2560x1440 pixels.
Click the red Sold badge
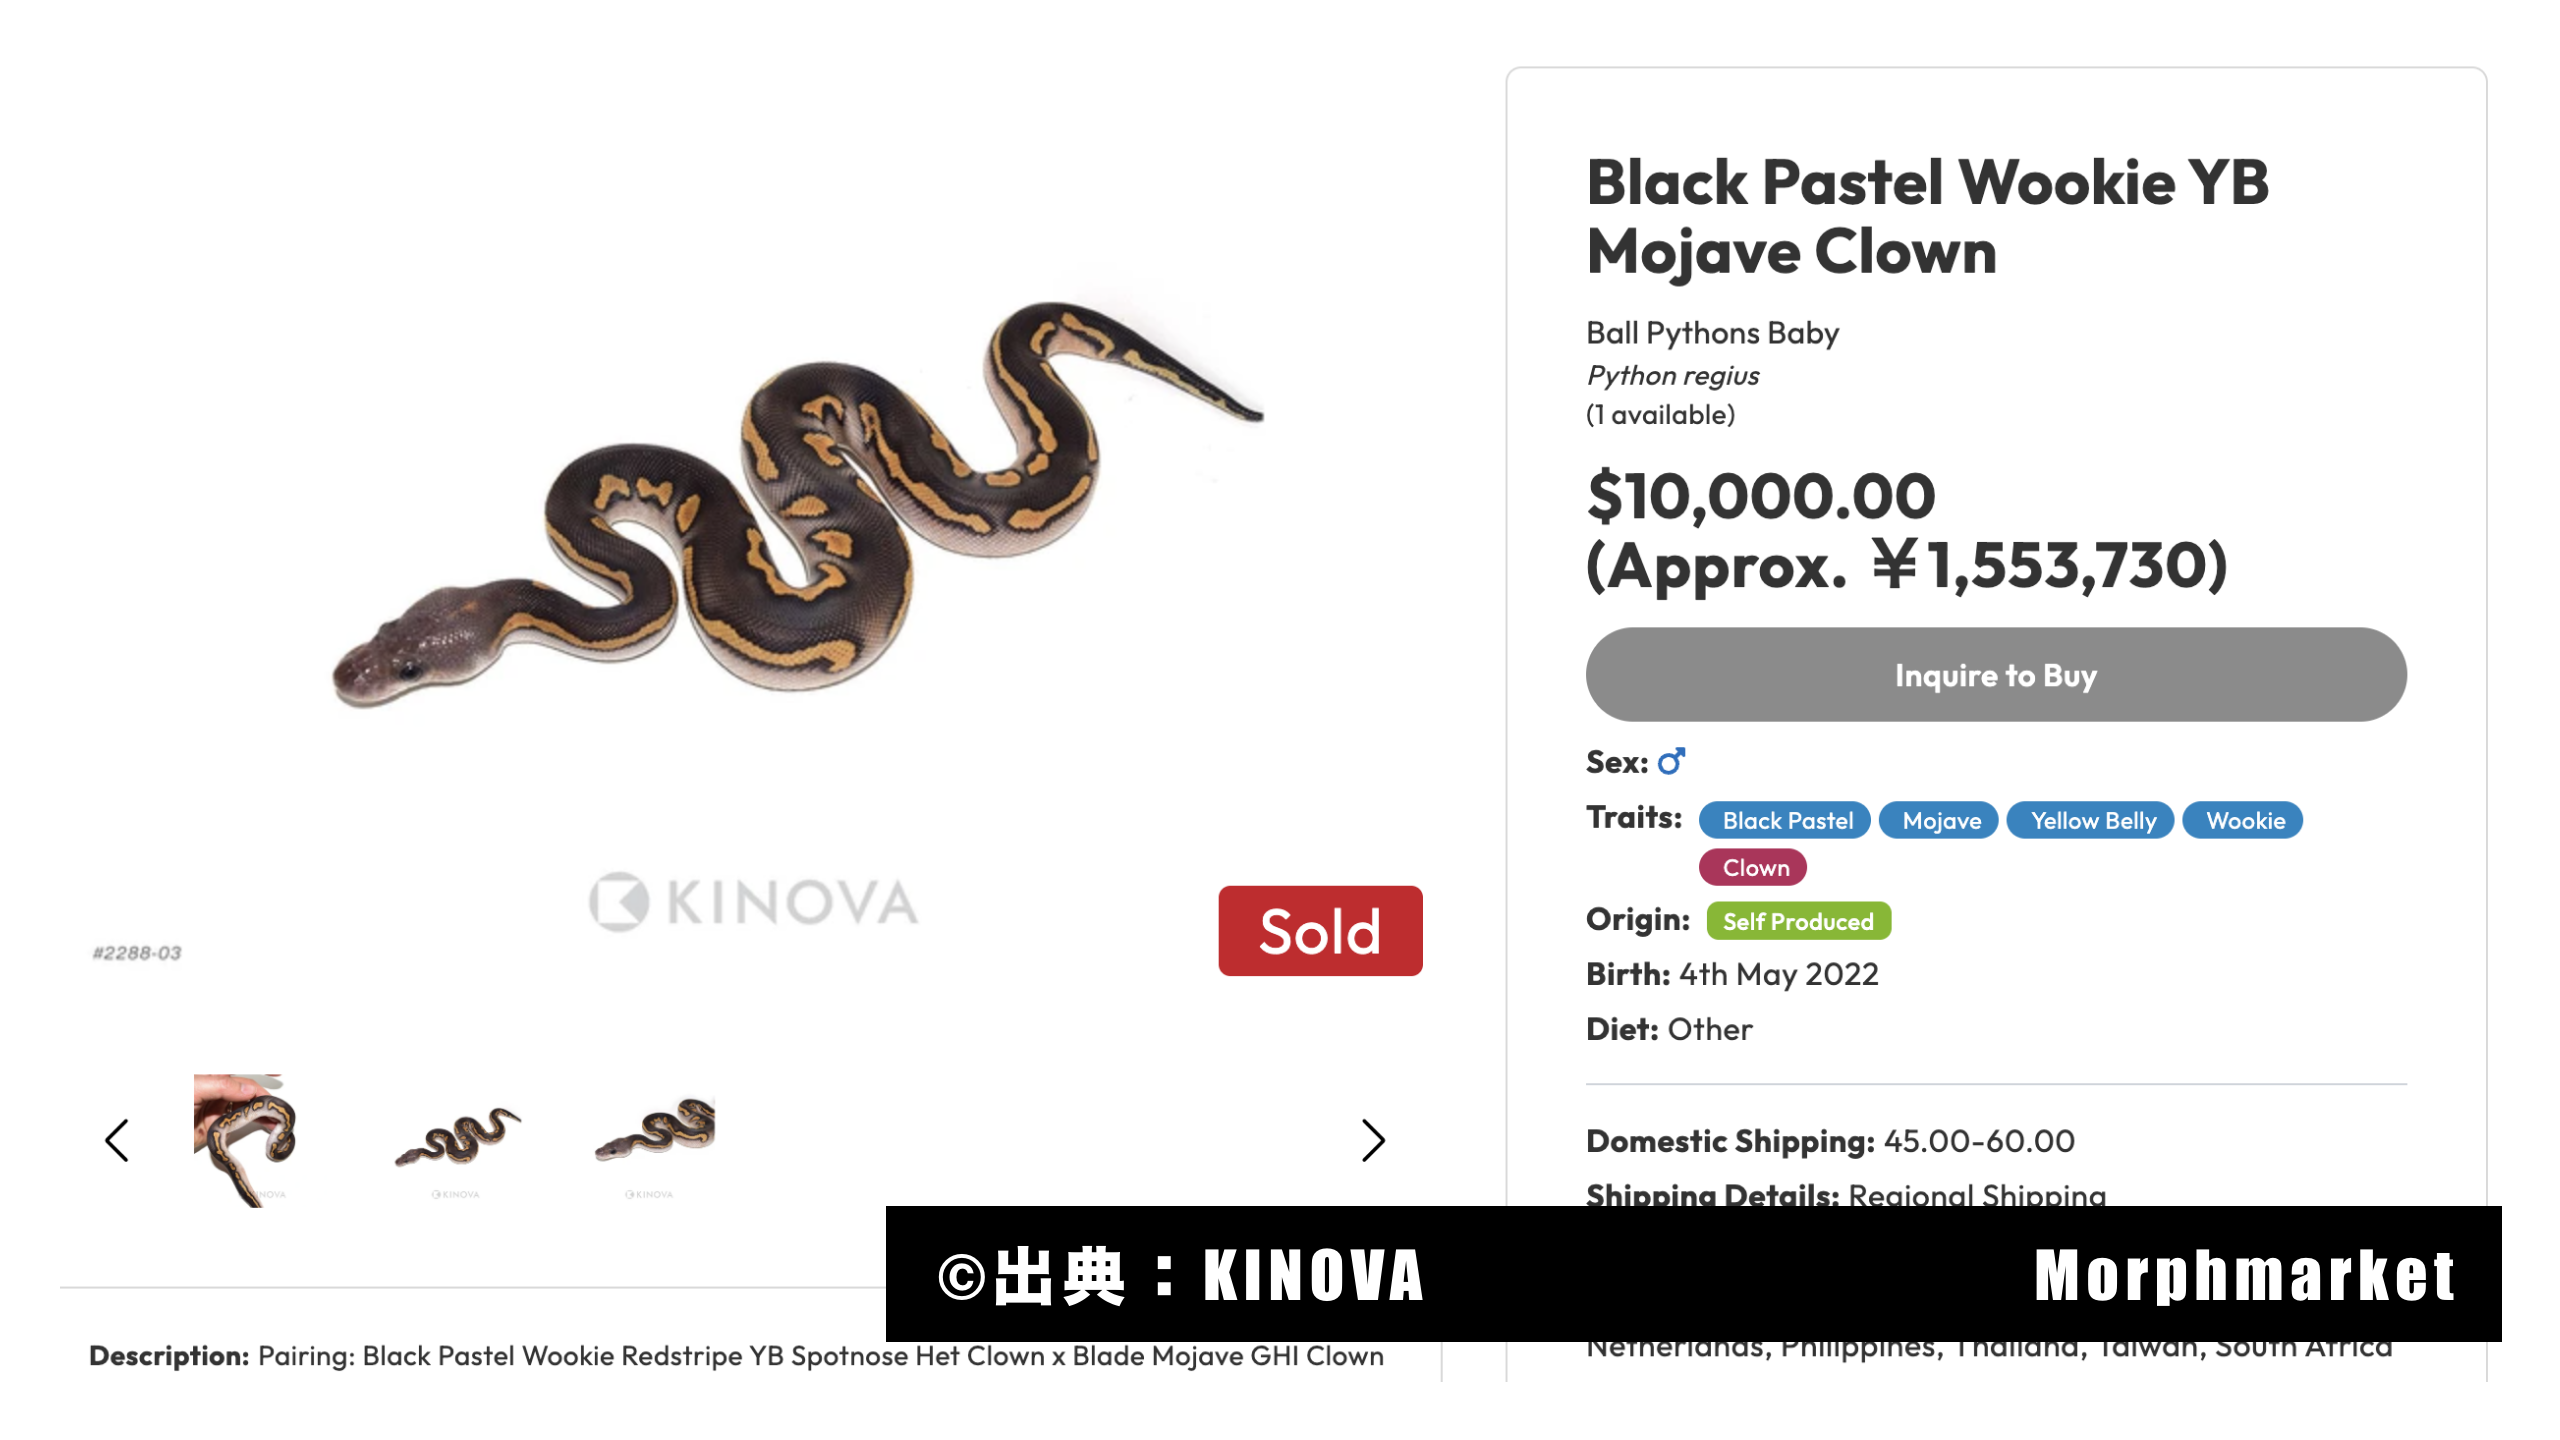point(1319,931)
